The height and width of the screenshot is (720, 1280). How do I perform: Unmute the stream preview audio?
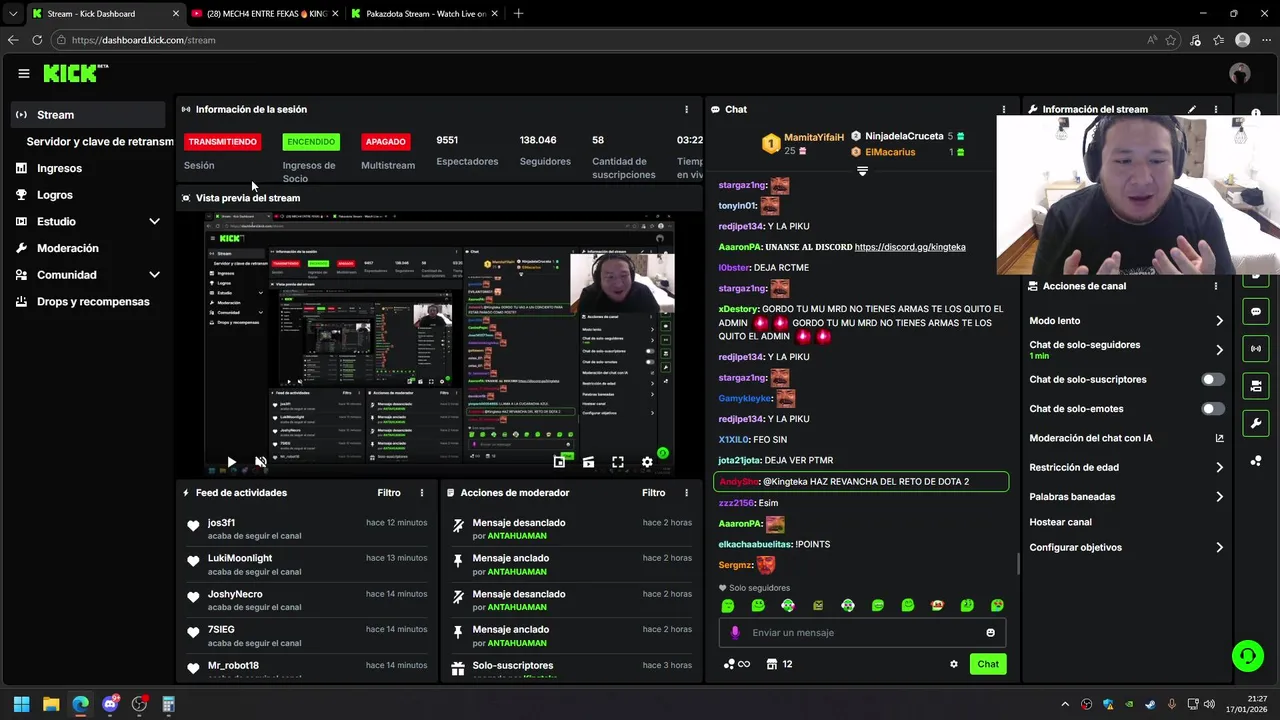pos(261,462)
